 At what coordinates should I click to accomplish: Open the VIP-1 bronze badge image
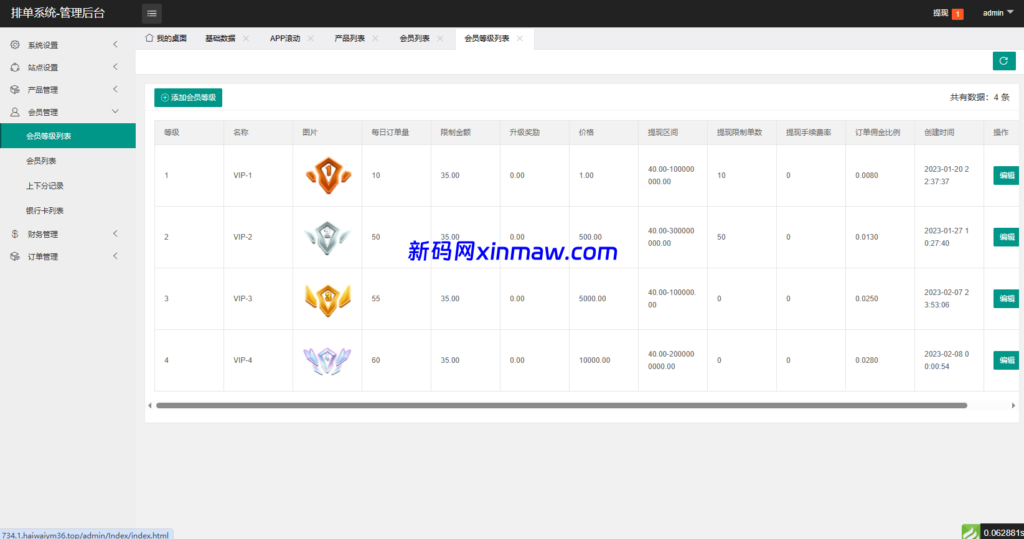(x=328, y=175)
